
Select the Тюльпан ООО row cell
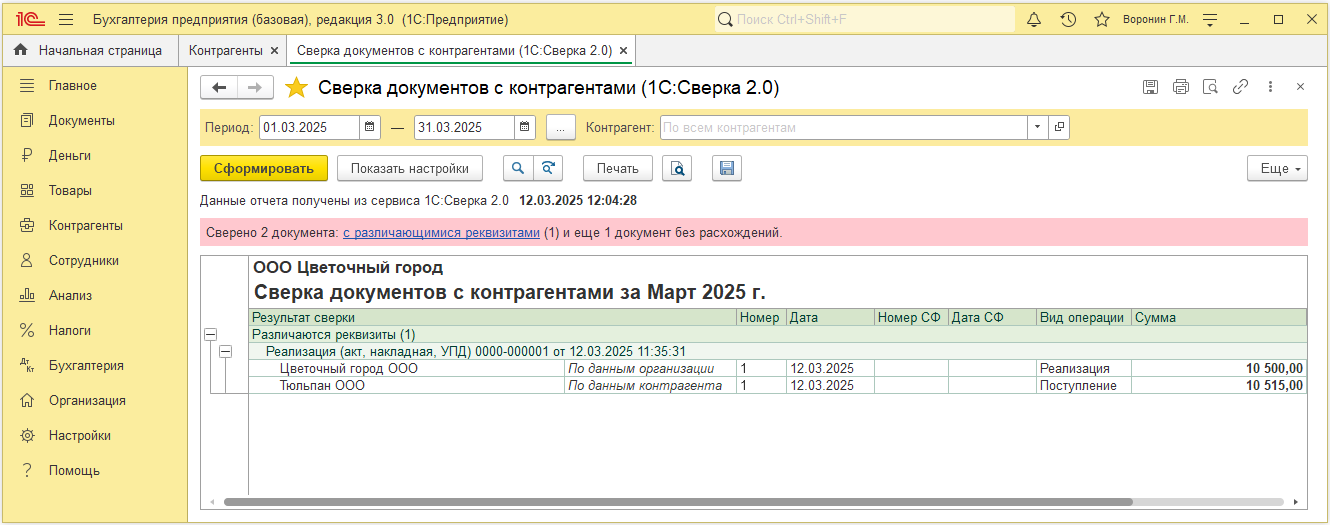(x=407, y=385)
